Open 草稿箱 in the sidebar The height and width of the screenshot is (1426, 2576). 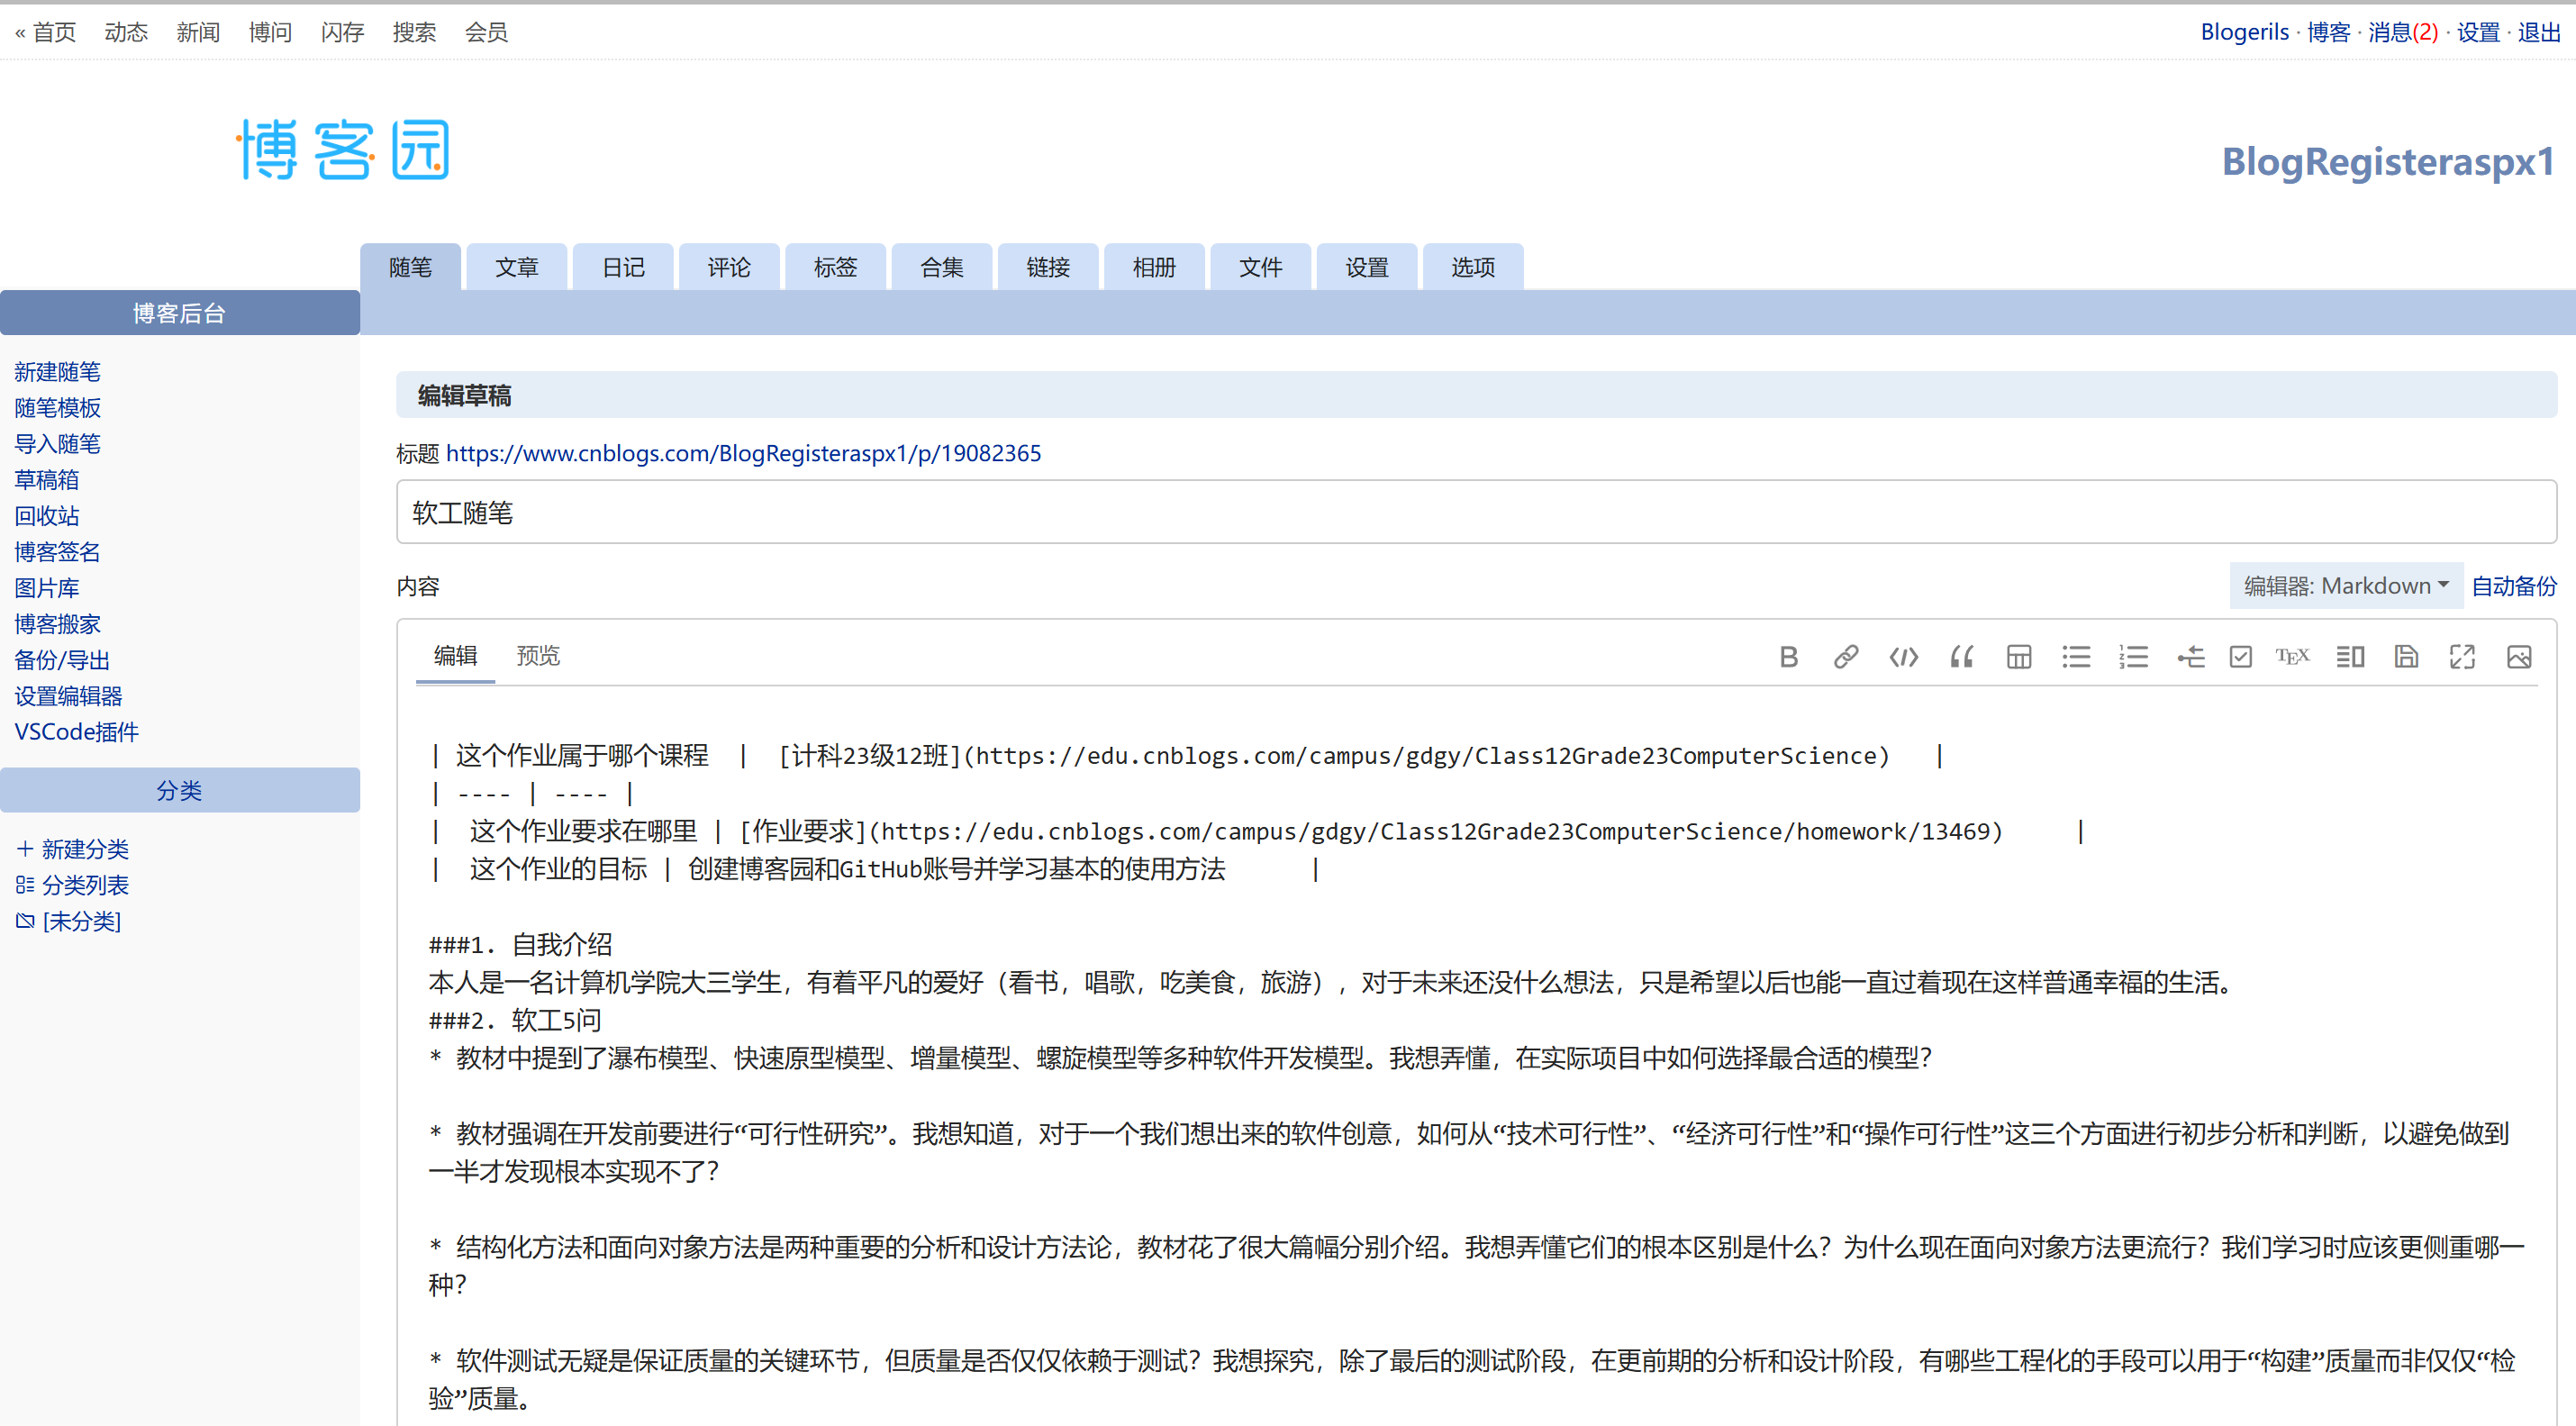(x=46, y=480)
